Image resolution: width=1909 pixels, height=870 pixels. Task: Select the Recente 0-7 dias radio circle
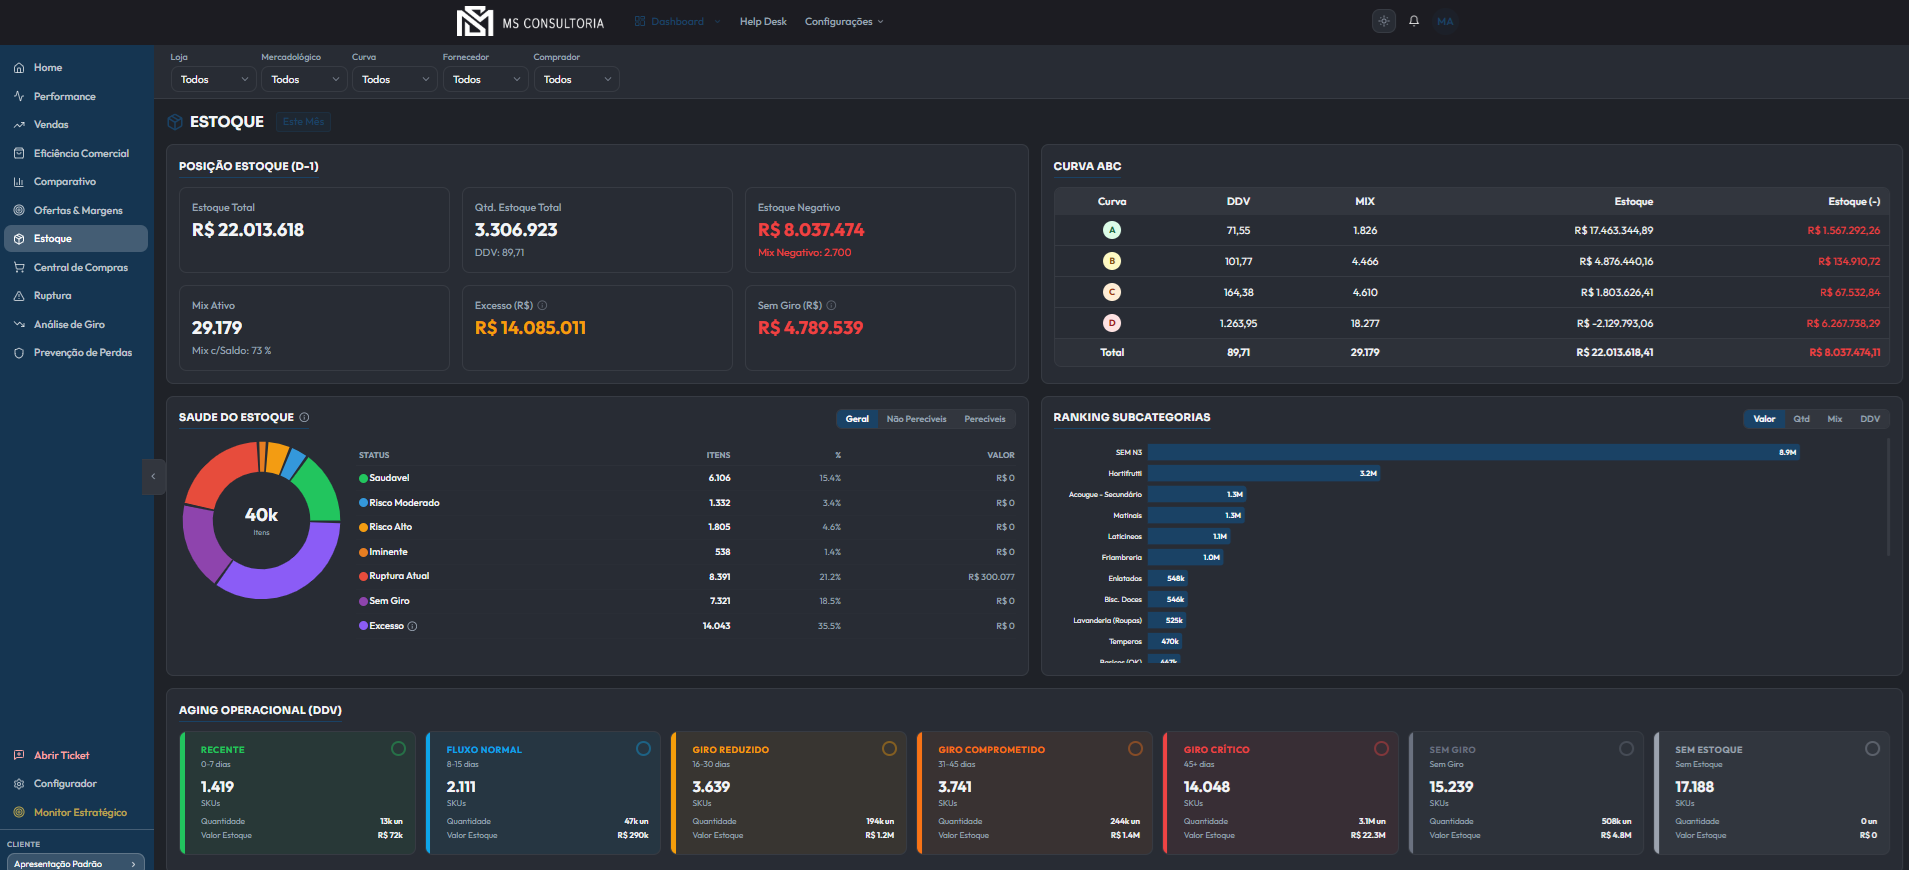tap(398, 748)
